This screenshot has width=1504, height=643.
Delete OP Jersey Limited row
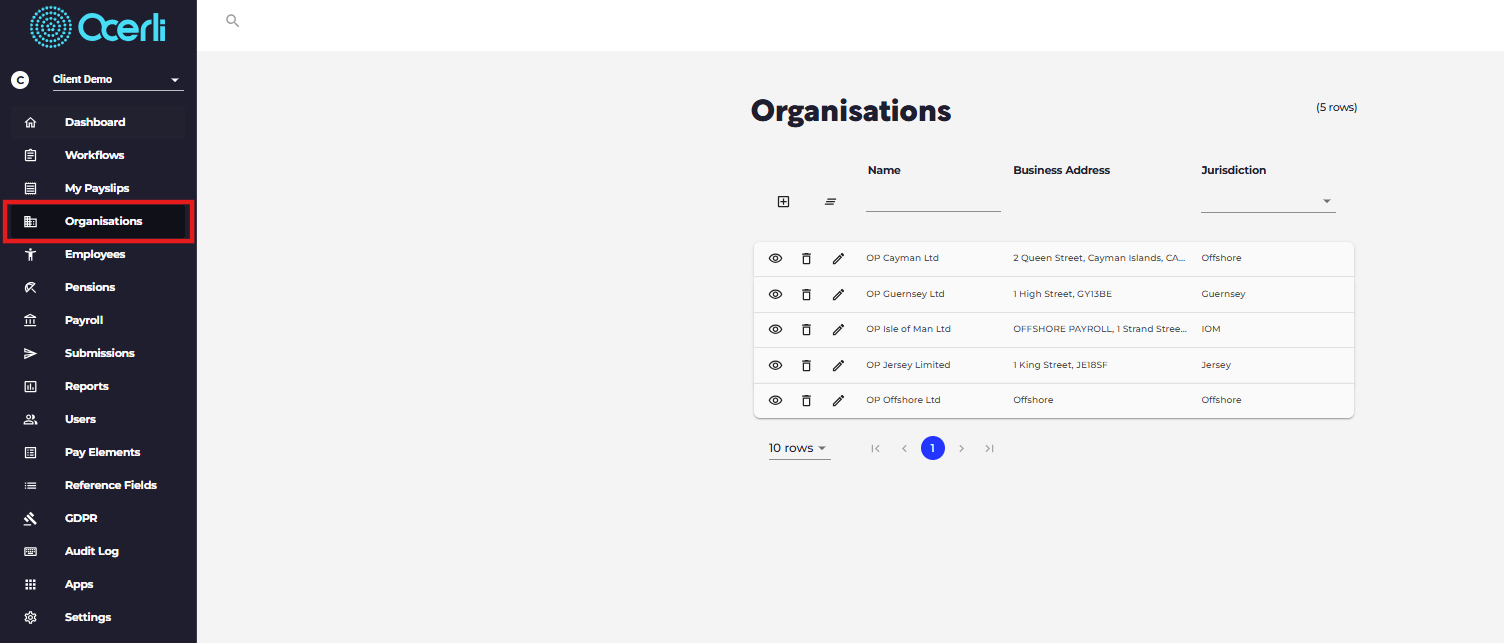point(806,365)
